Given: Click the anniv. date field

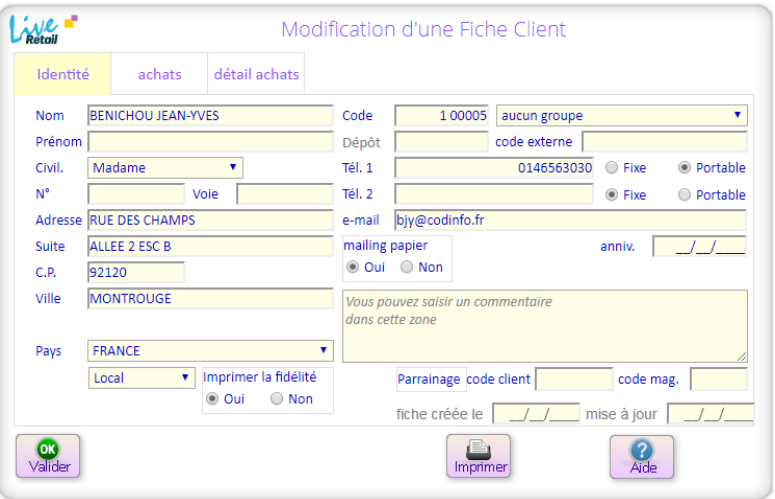Looking at the screenshot, I should (x=699, y=246).
